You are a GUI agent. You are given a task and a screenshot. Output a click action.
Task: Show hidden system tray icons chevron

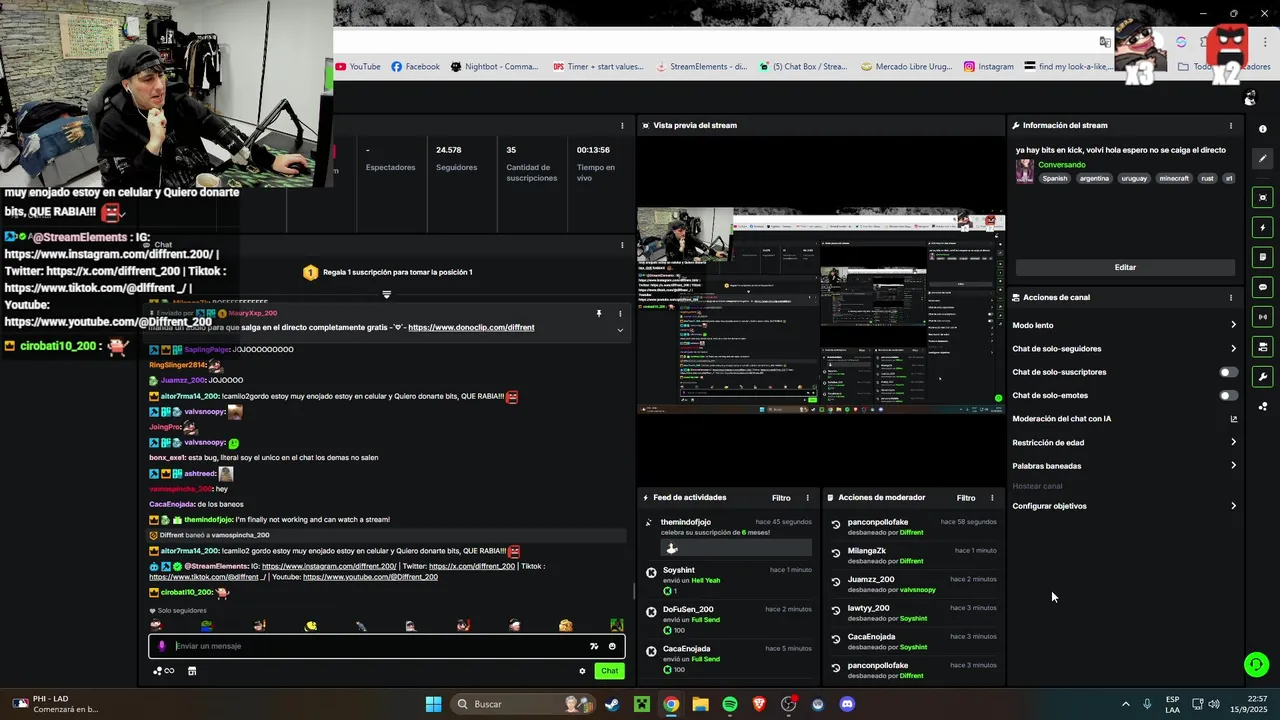tap(1125, 704)
